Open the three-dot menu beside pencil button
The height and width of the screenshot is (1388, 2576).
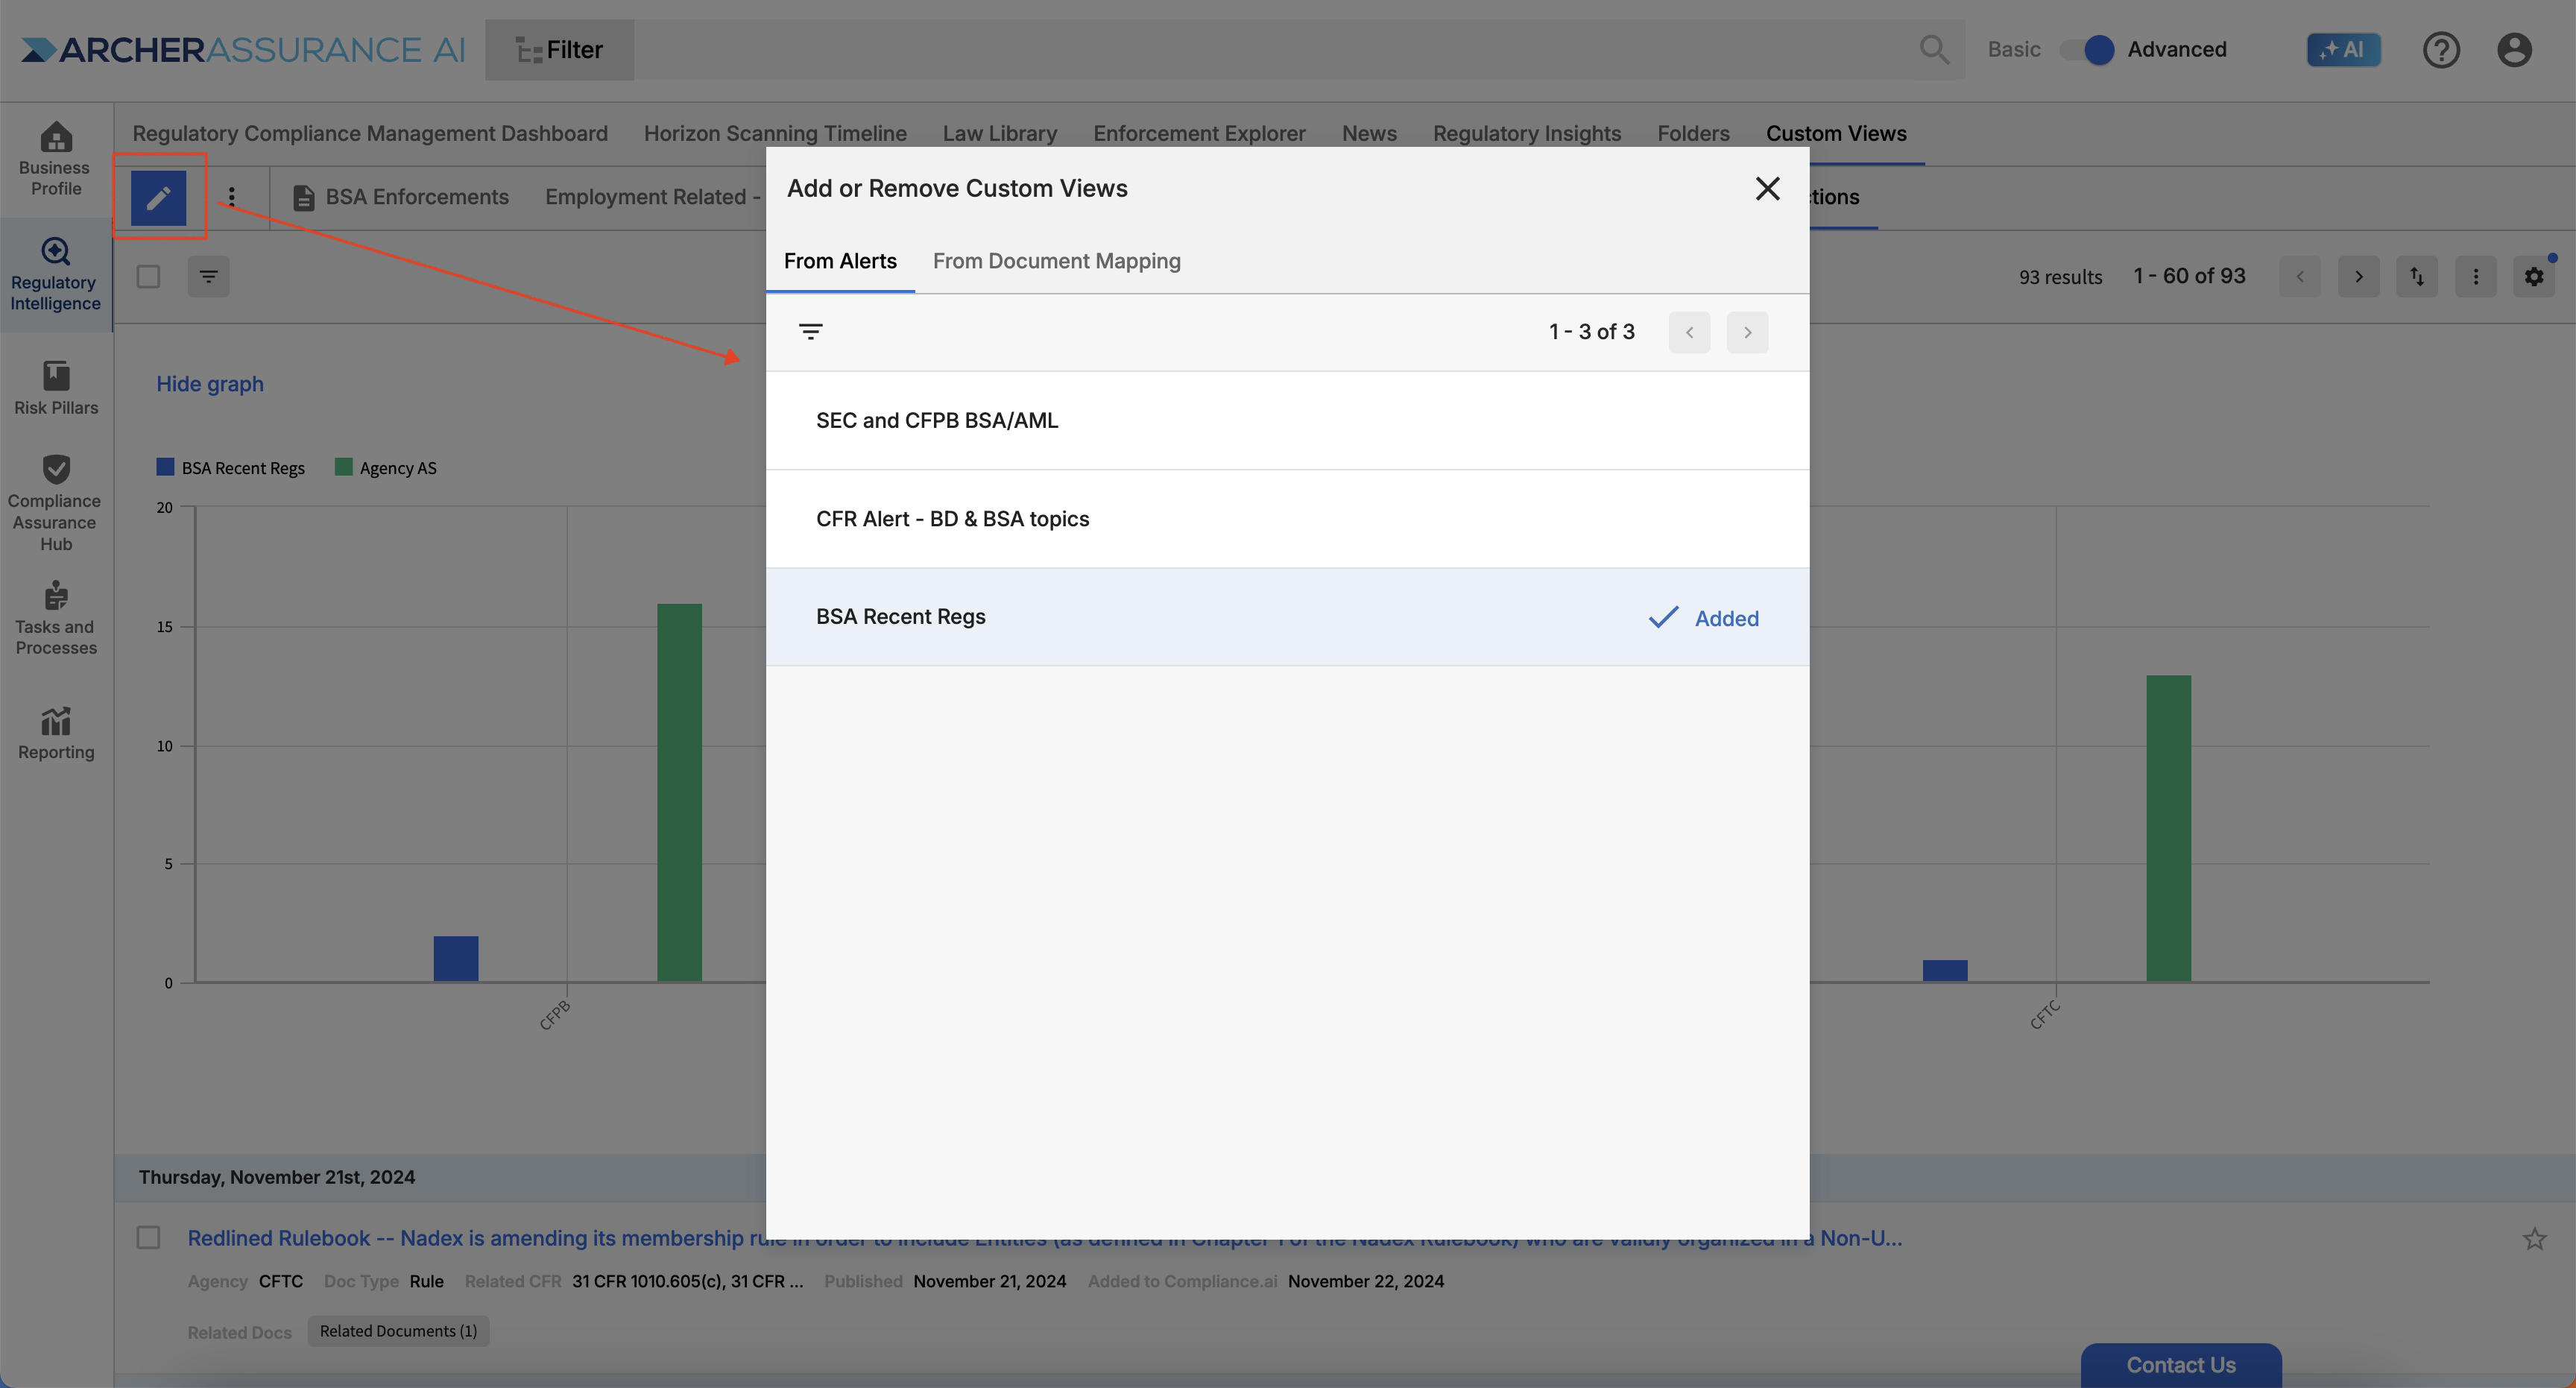pos(232,197)
